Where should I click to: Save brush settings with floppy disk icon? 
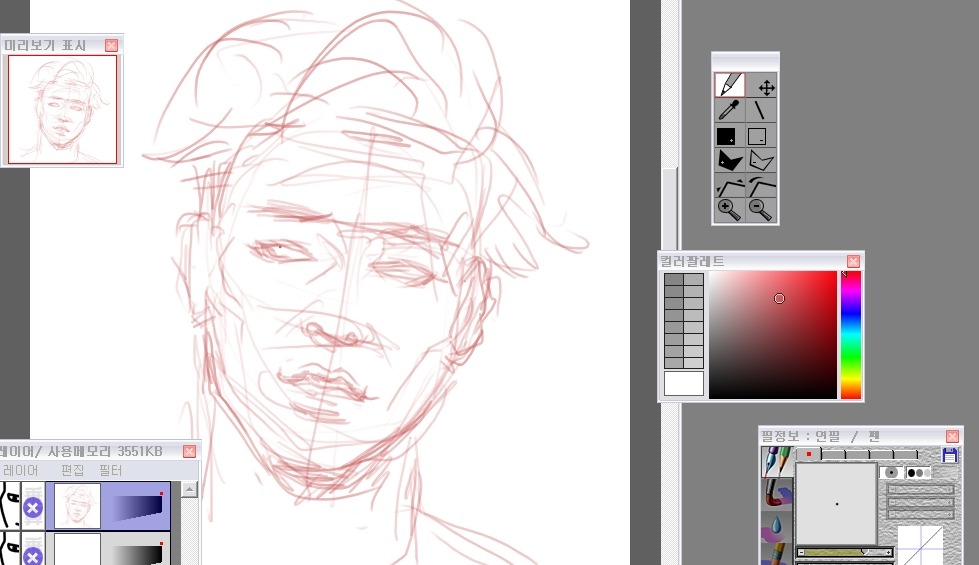point(950,455)
